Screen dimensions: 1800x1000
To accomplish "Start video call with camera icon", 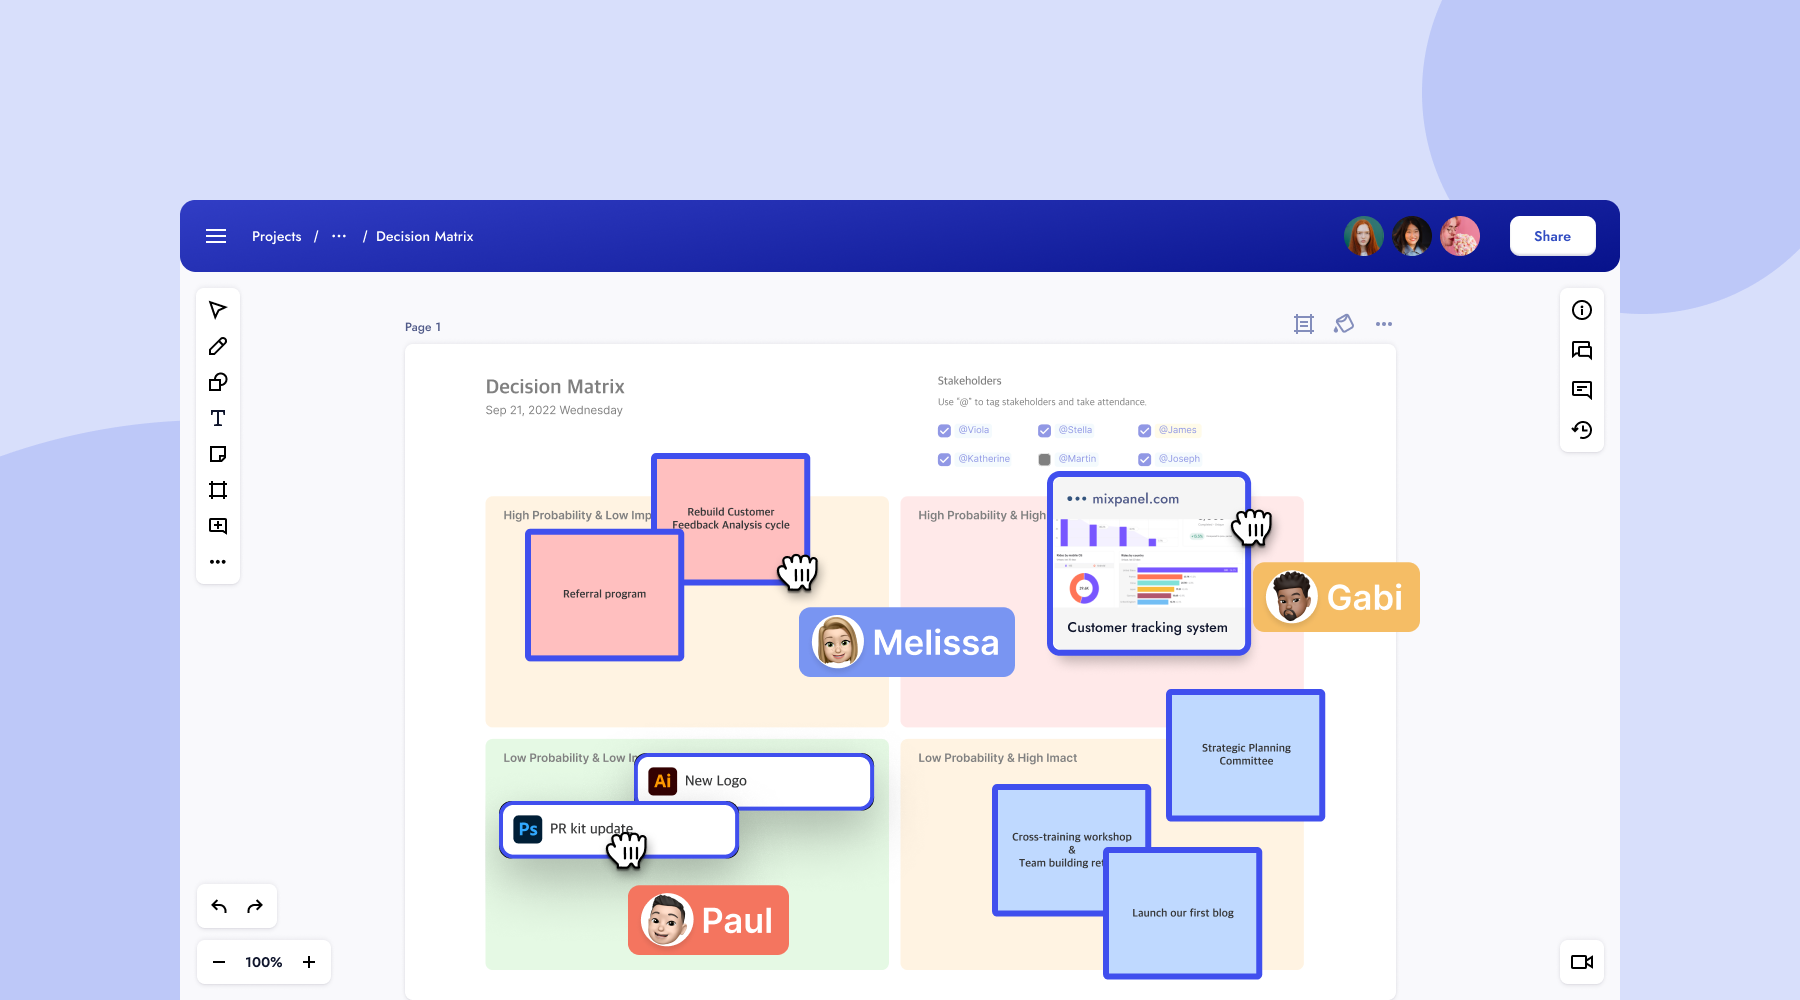I will pyautogui.click(x=1582, y=962).
